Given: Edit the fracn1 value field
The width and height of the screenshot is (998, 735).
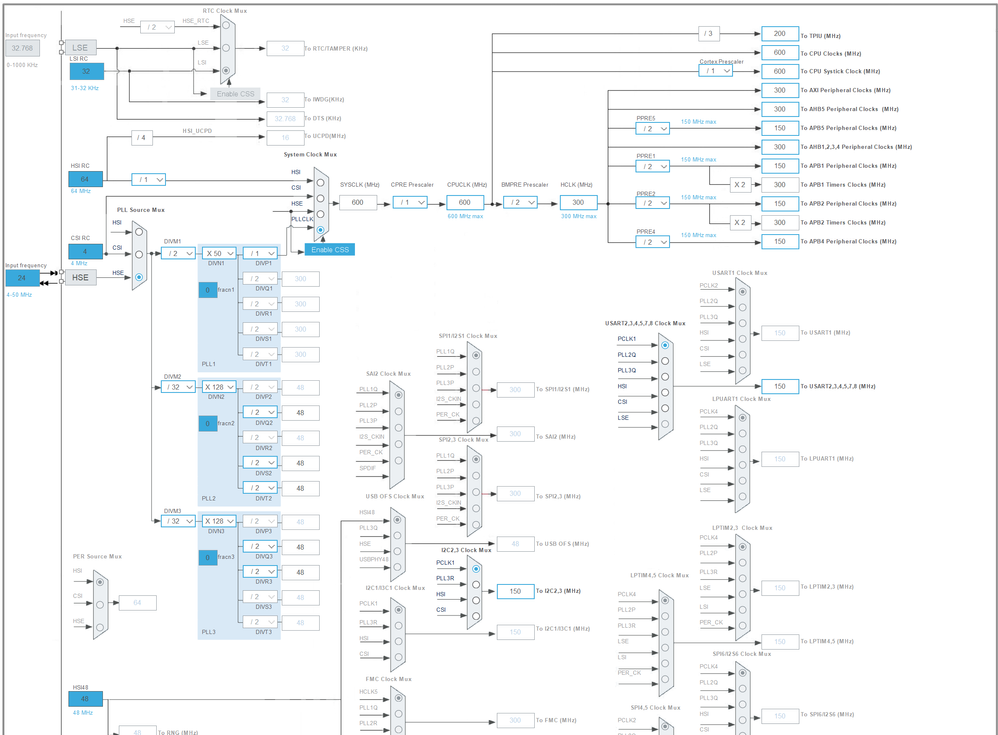Looking at the screenshot, I should 207,290.
